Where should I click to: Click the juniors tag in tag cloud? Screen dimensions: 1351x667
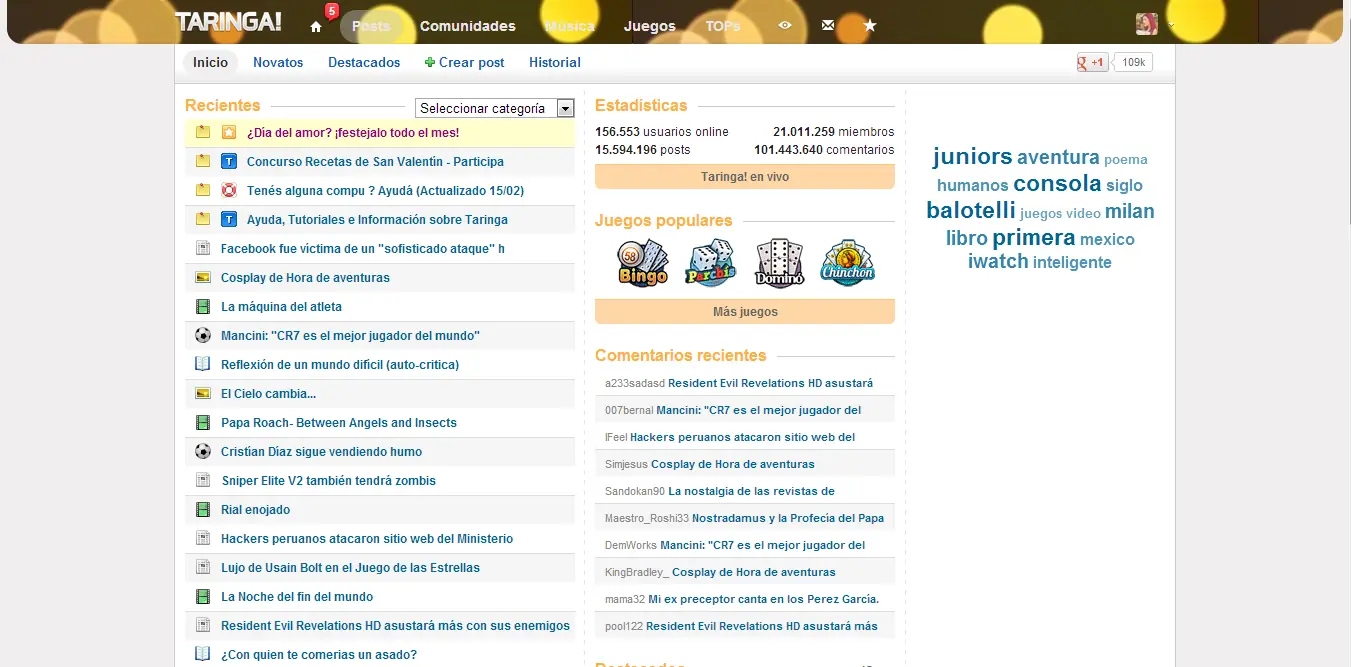(x=973, y=156)
